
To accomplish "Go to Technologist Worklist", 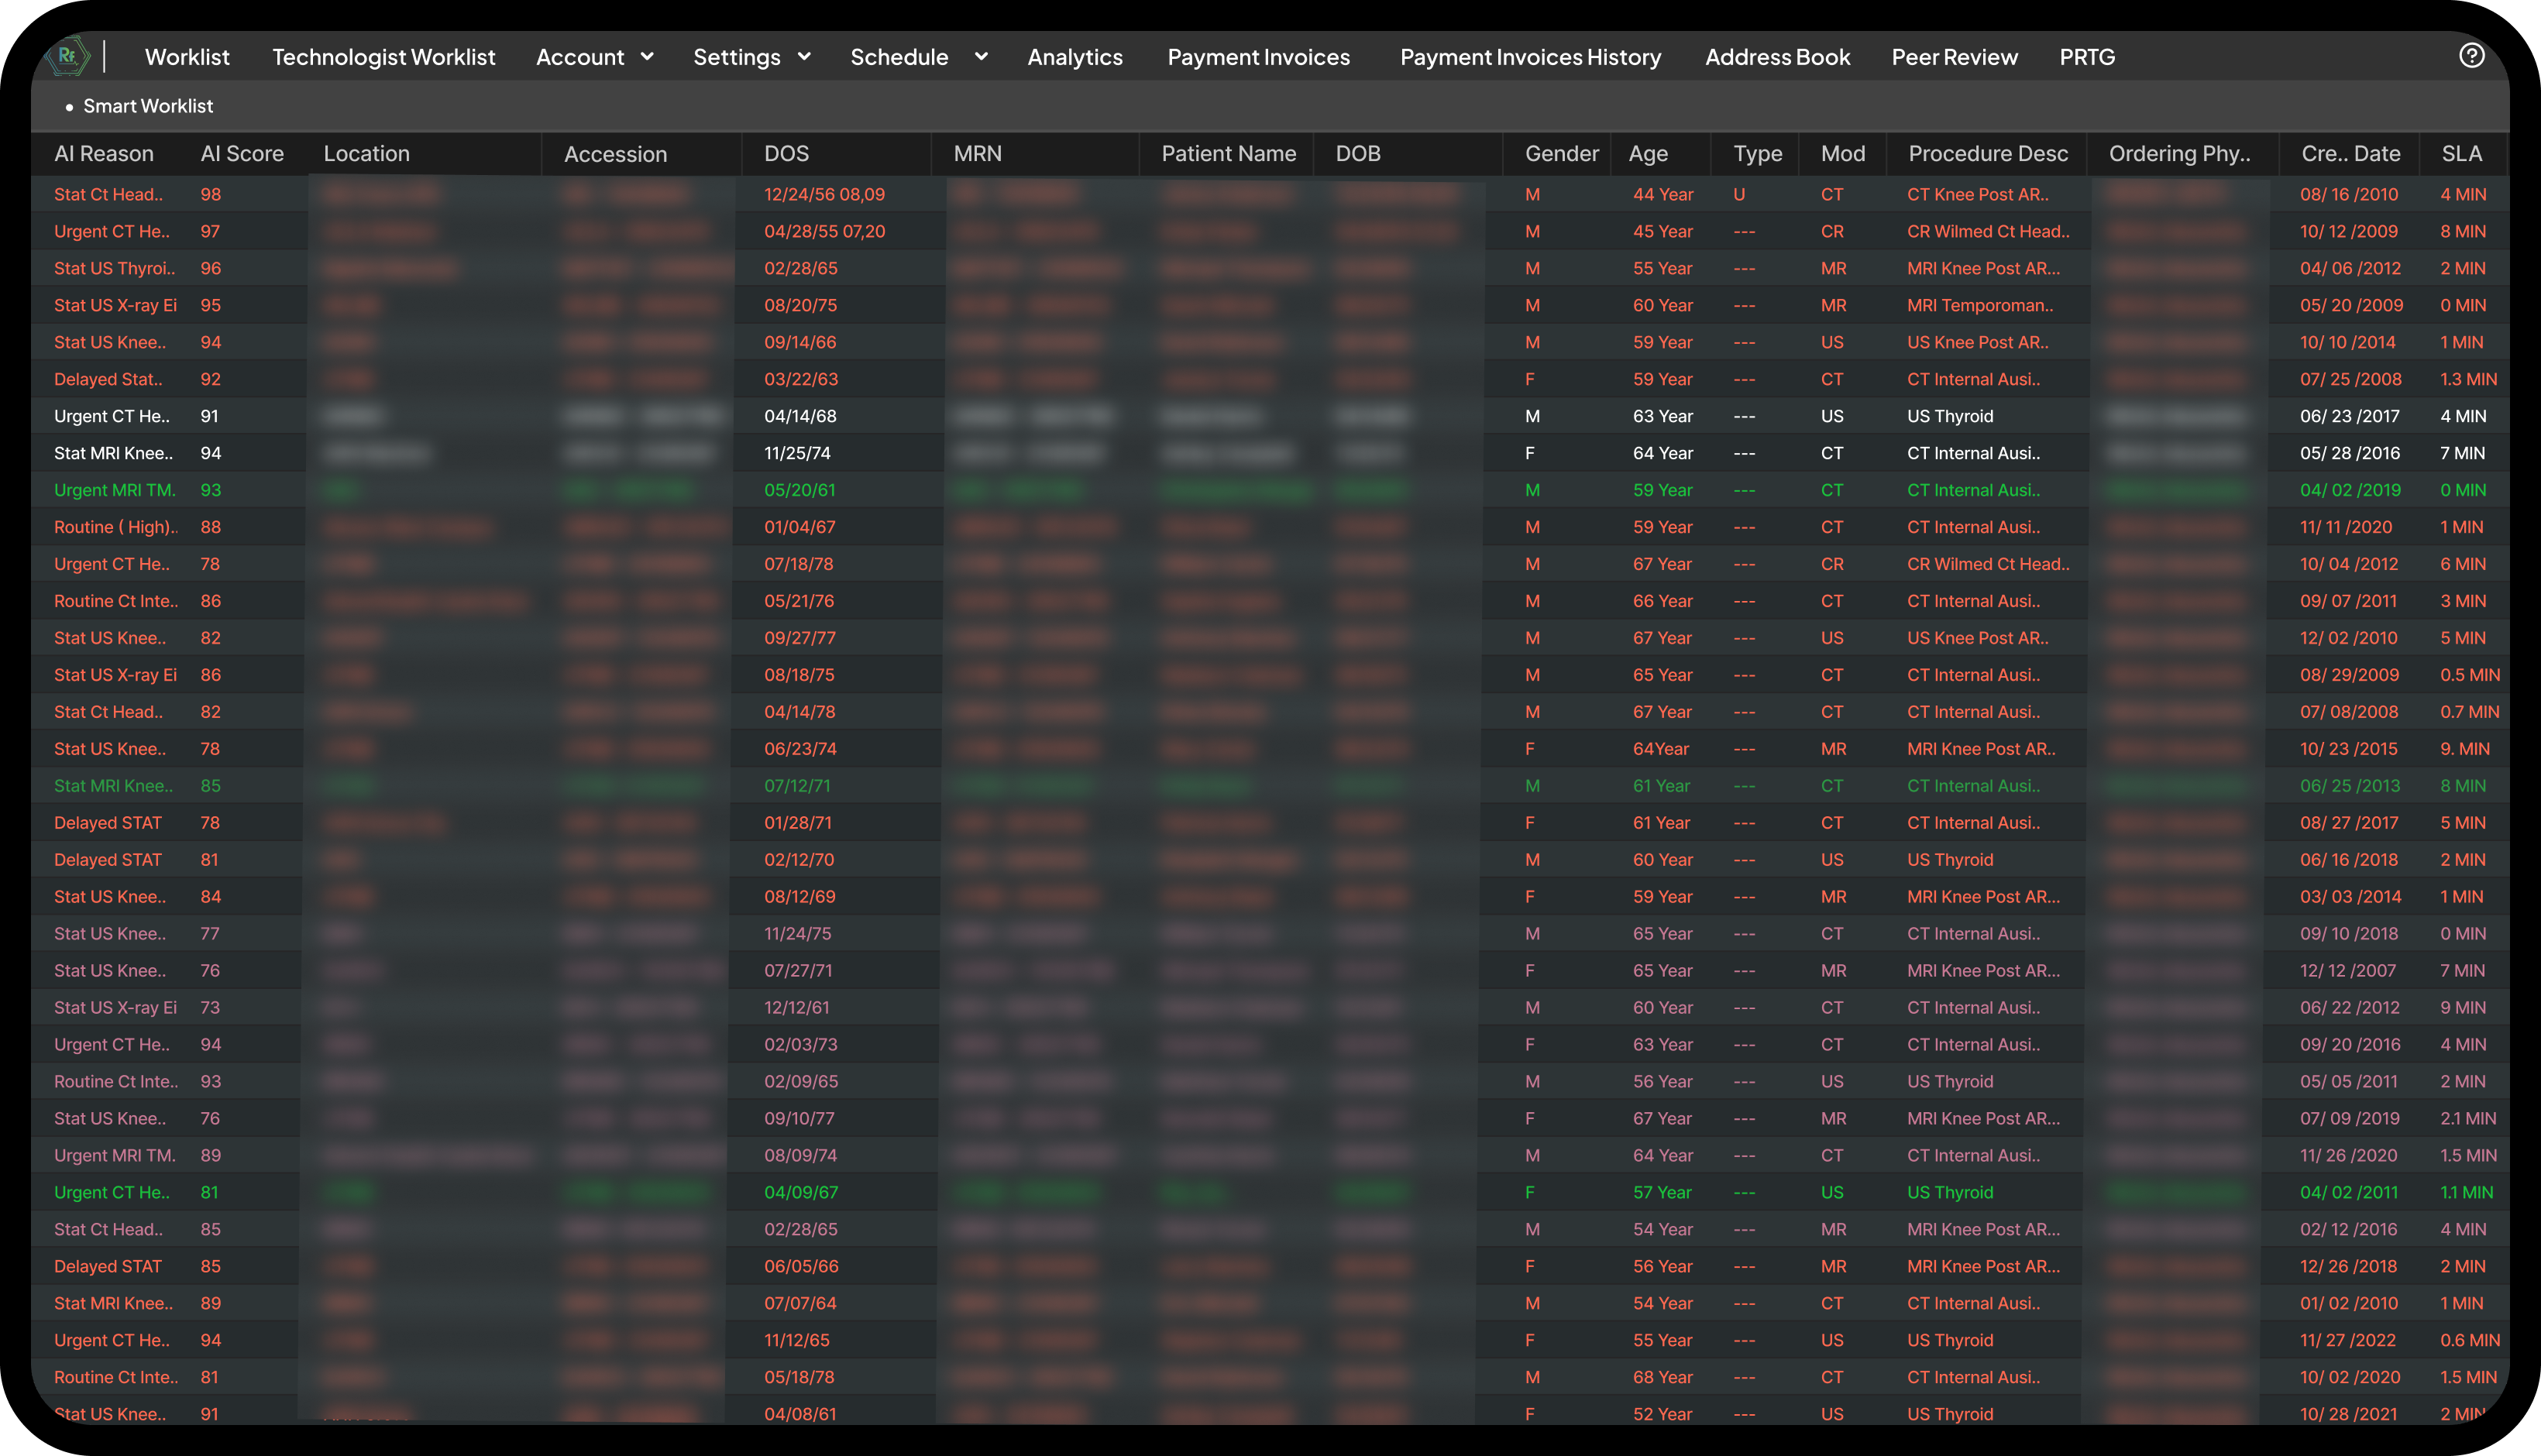I will click(383, 57).
